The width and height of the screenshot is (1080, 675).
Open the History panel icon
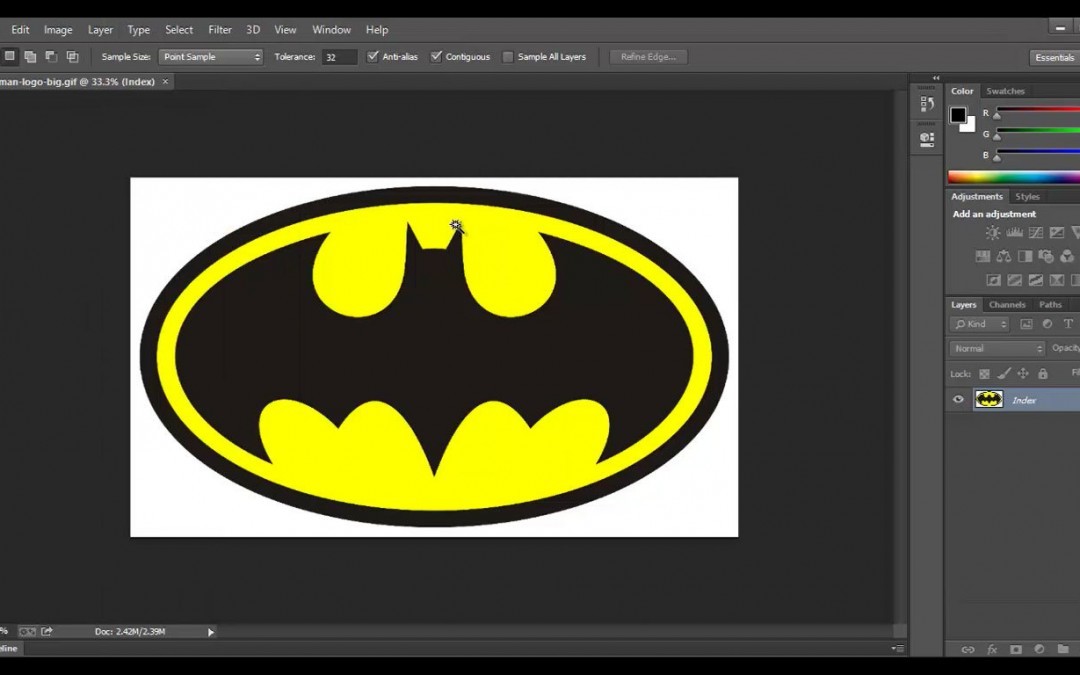[x=927, y=104]
